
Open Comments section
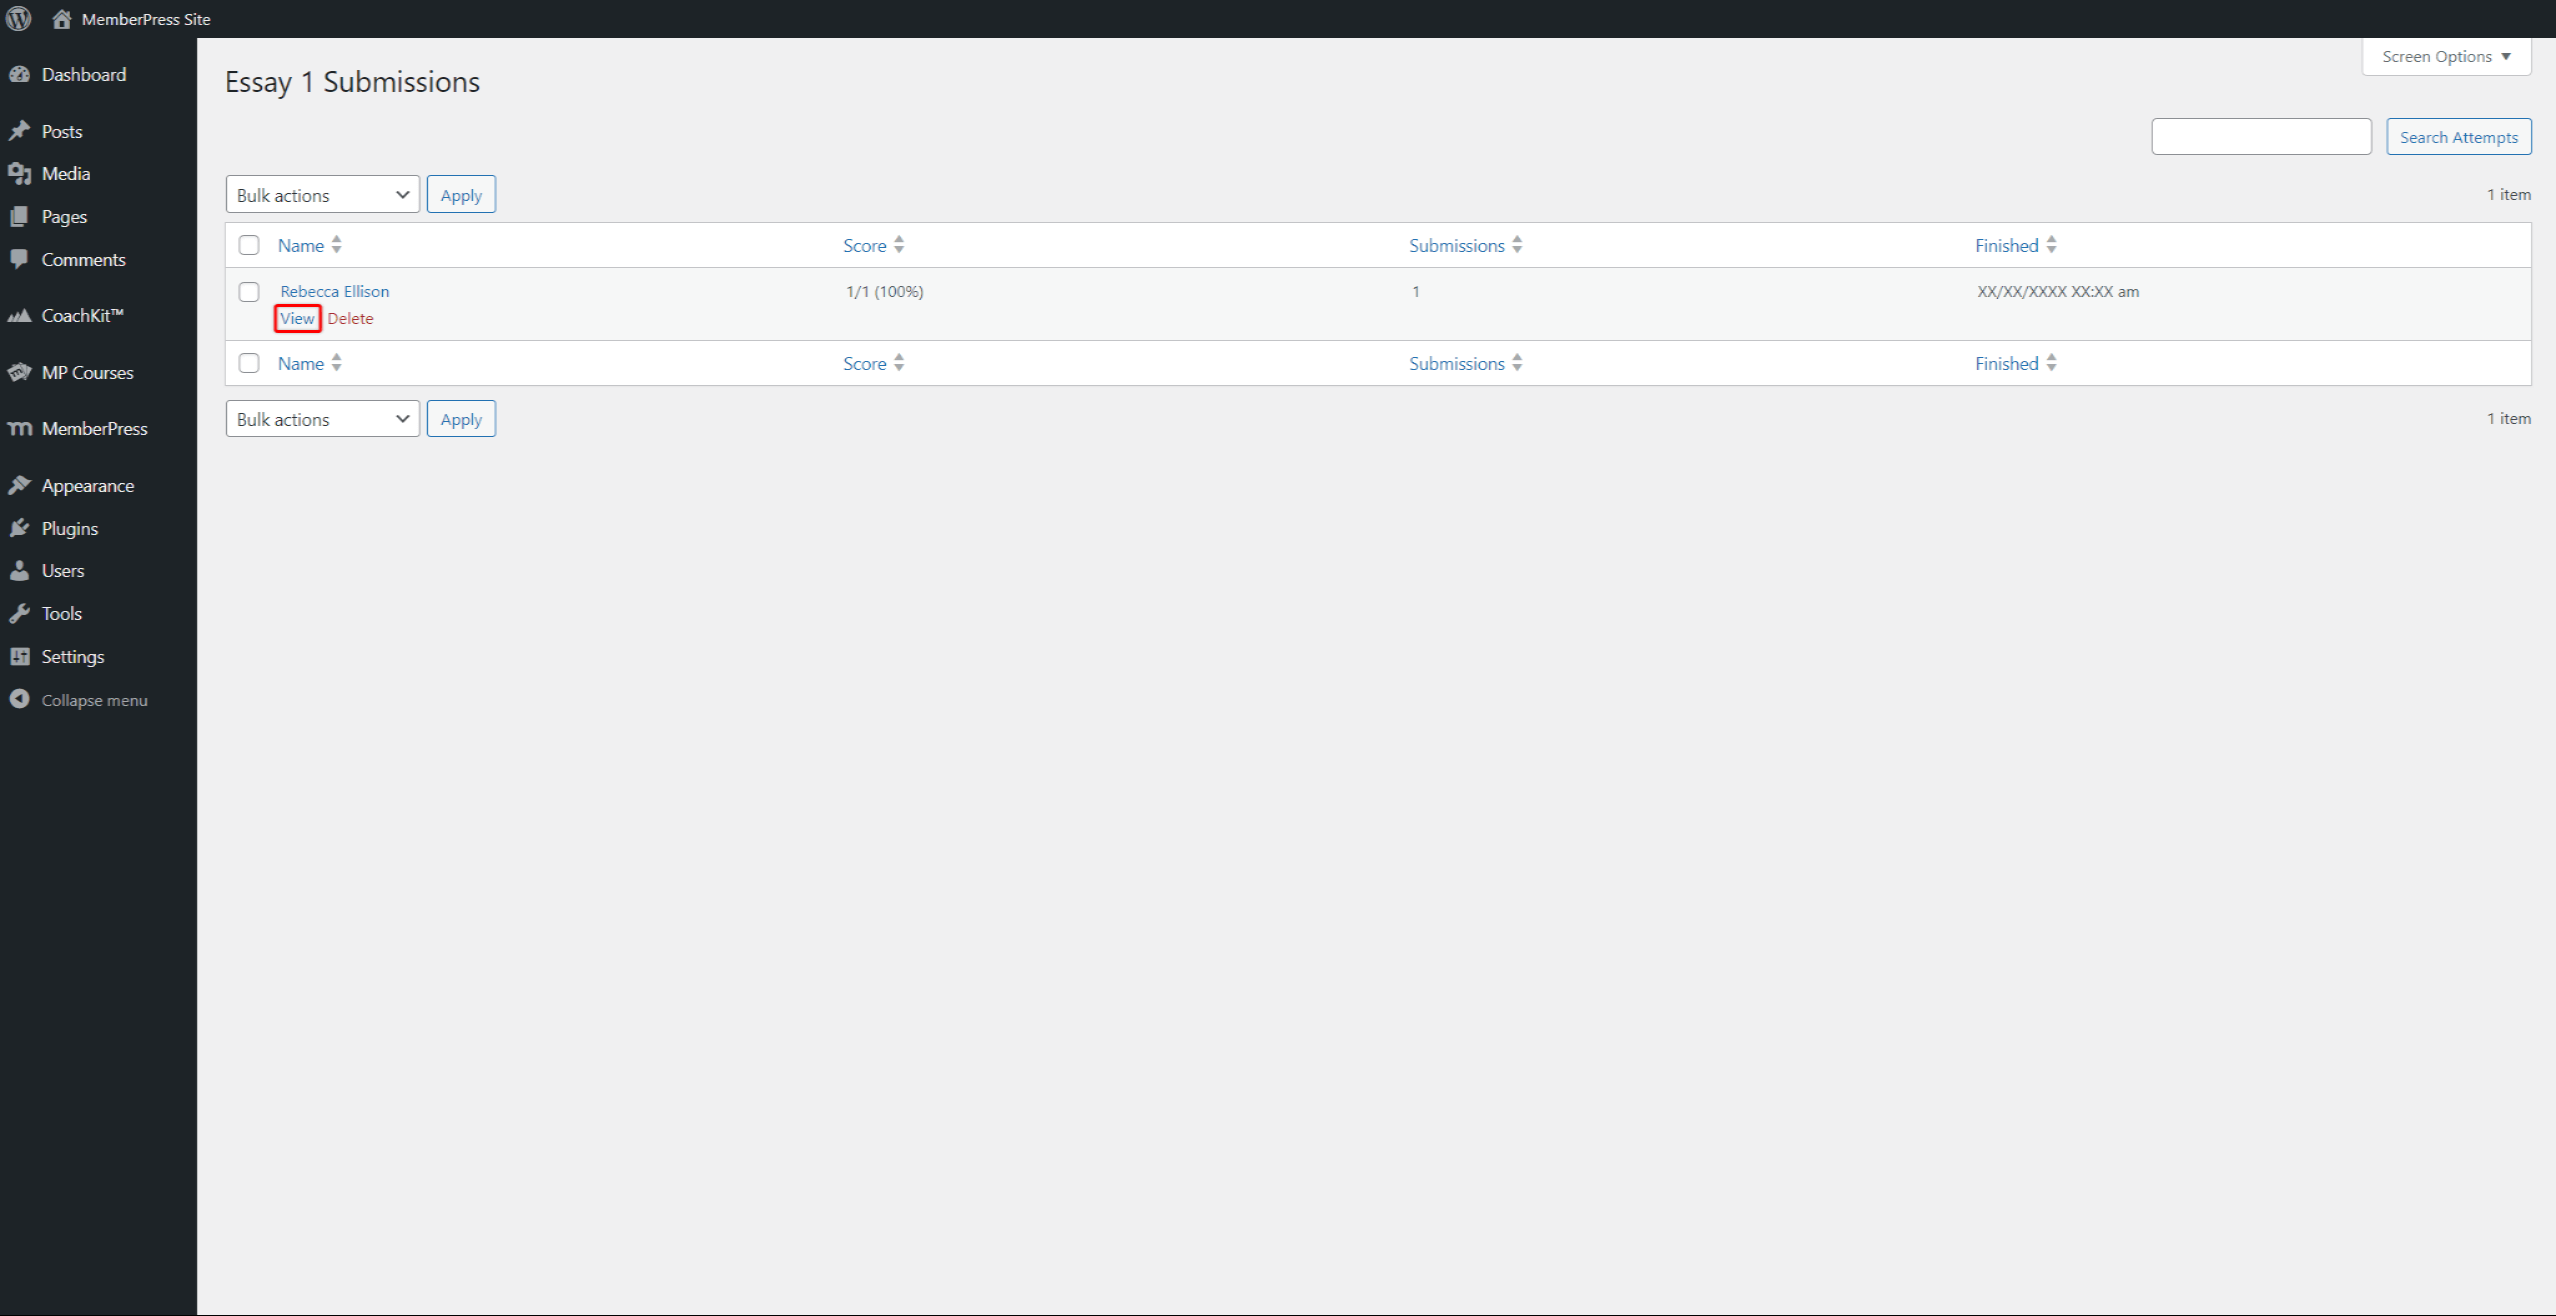[x=84, y=258]
